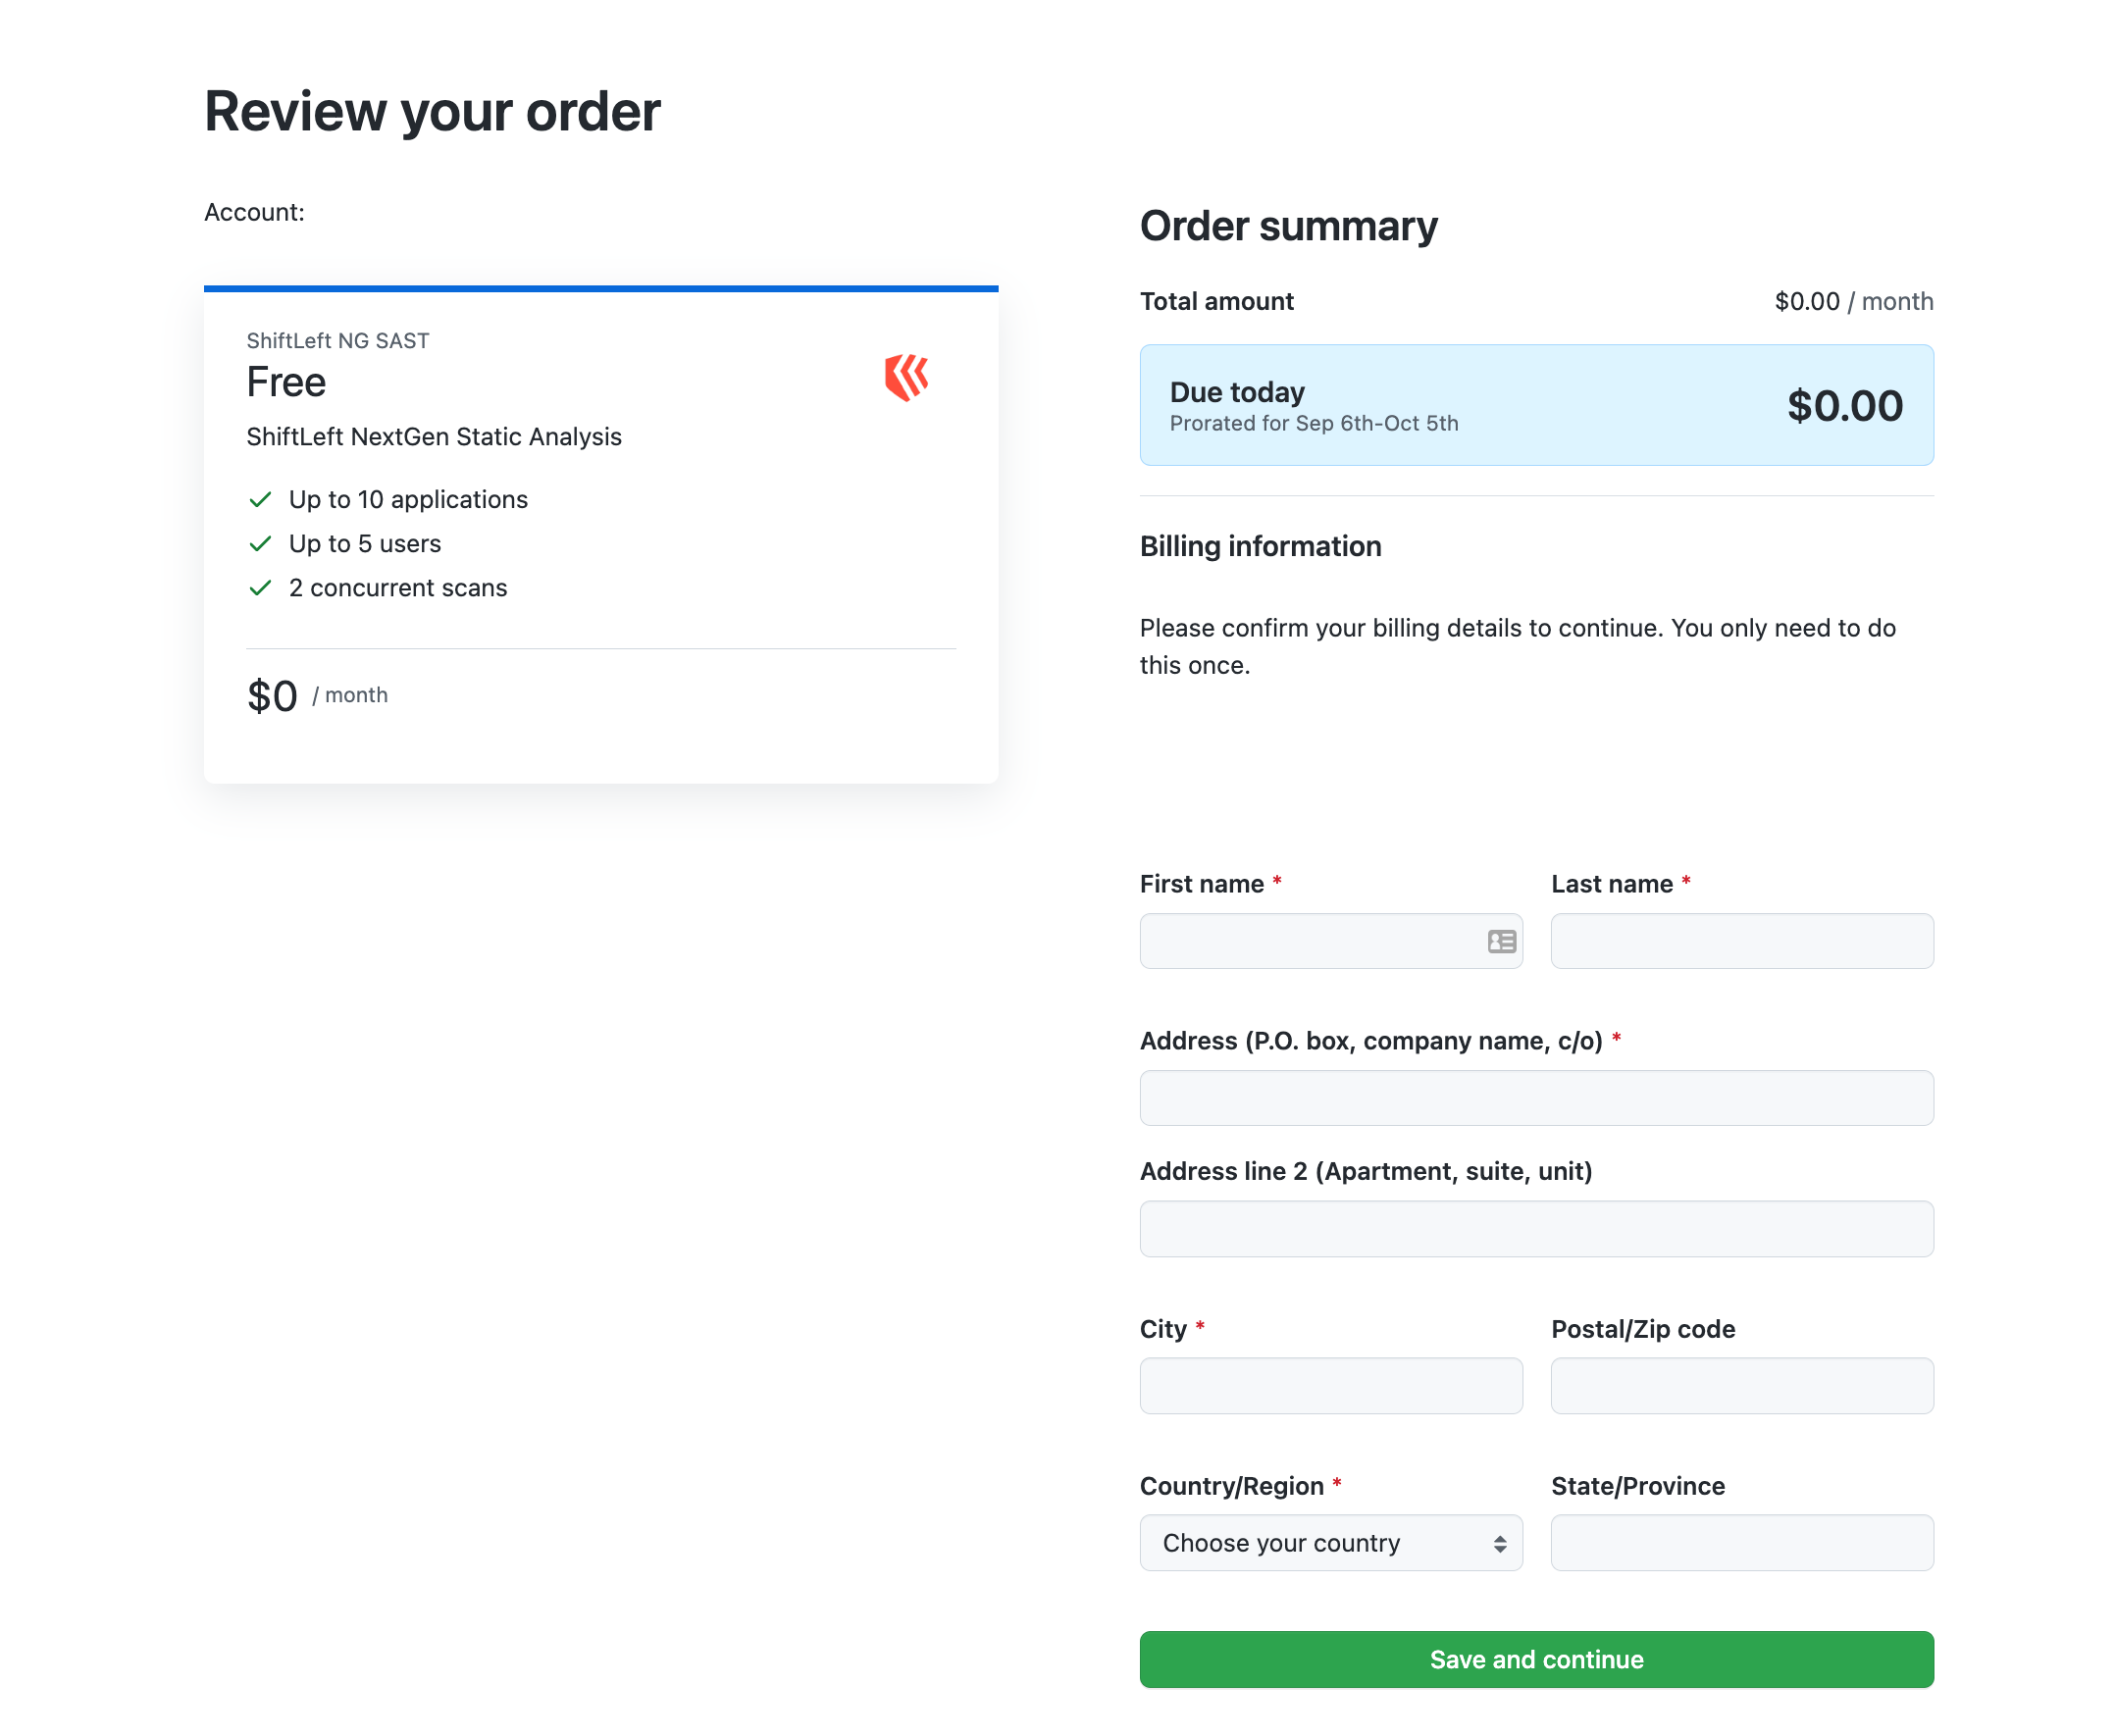This screenshot has width=2115, height=1736.
Task: Click the ShiftLeft logo icon
Action: tap(906, 377)
